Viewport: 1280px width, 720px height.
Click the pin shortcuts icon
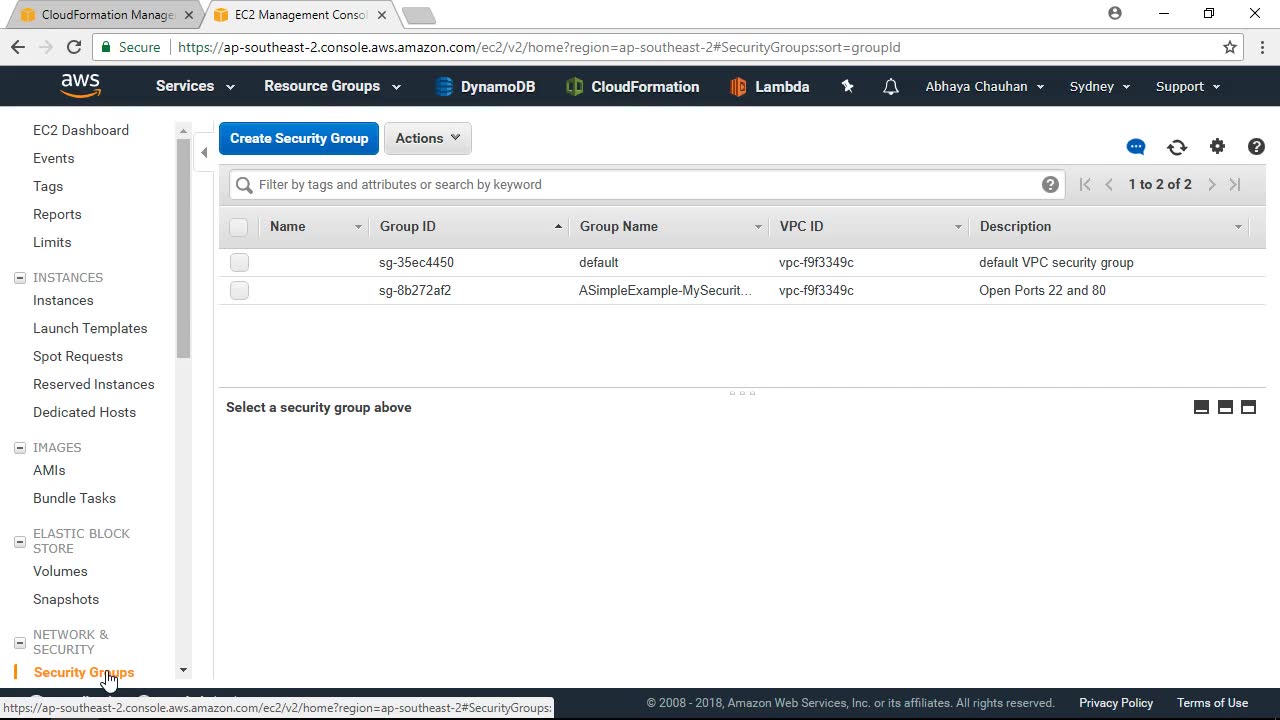pos(848,87)
